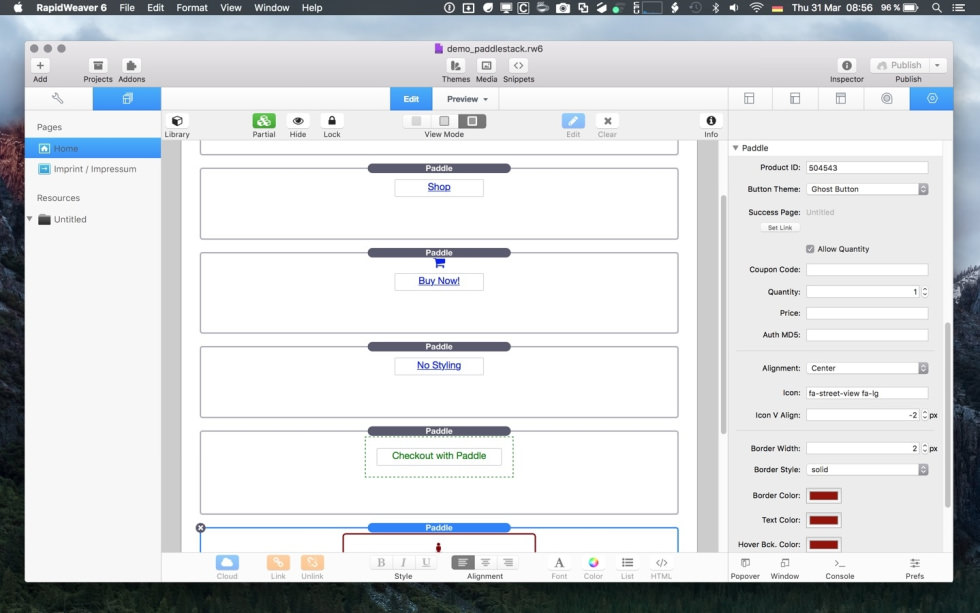The width and height of the screenshot is (980, 613).
Task: Toggle bold text style
Action: (x=381, y=562)
